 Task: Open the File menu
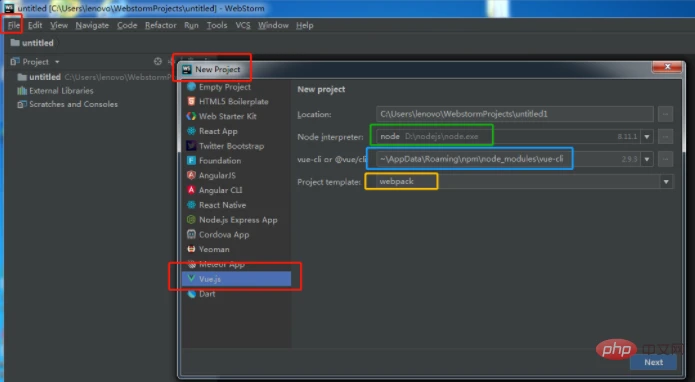(x=13, y=25)
